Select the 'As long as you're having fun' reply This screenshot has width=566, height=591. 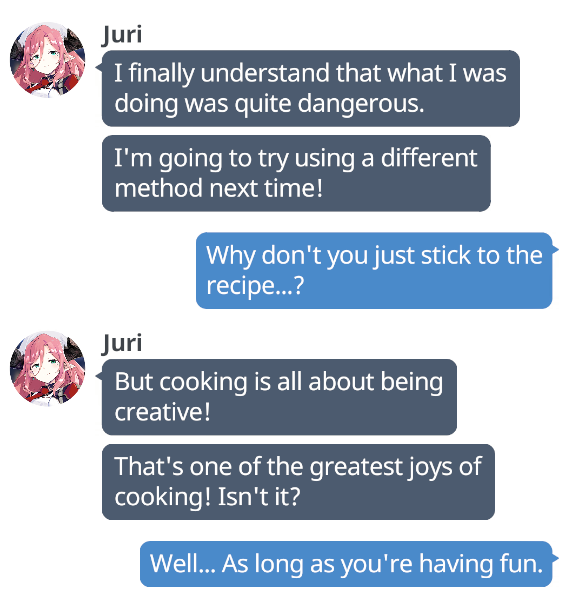pos(346,564)
